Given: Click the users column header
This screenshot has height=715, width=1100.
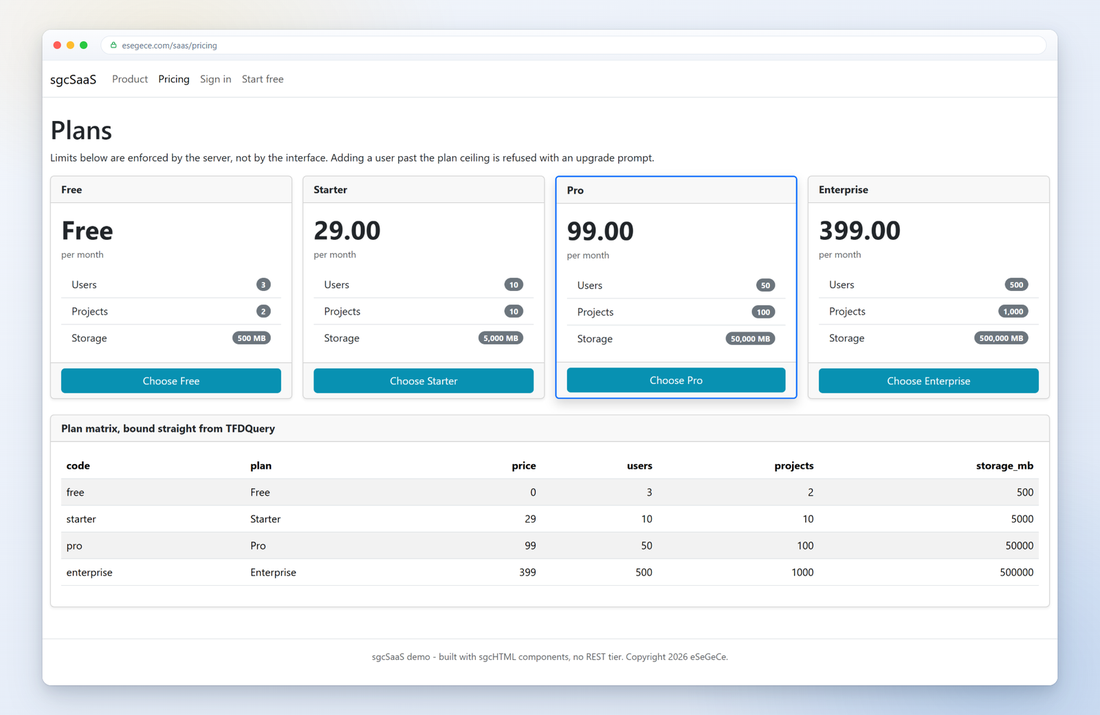Looking at the screenshot, I should 640,466.
